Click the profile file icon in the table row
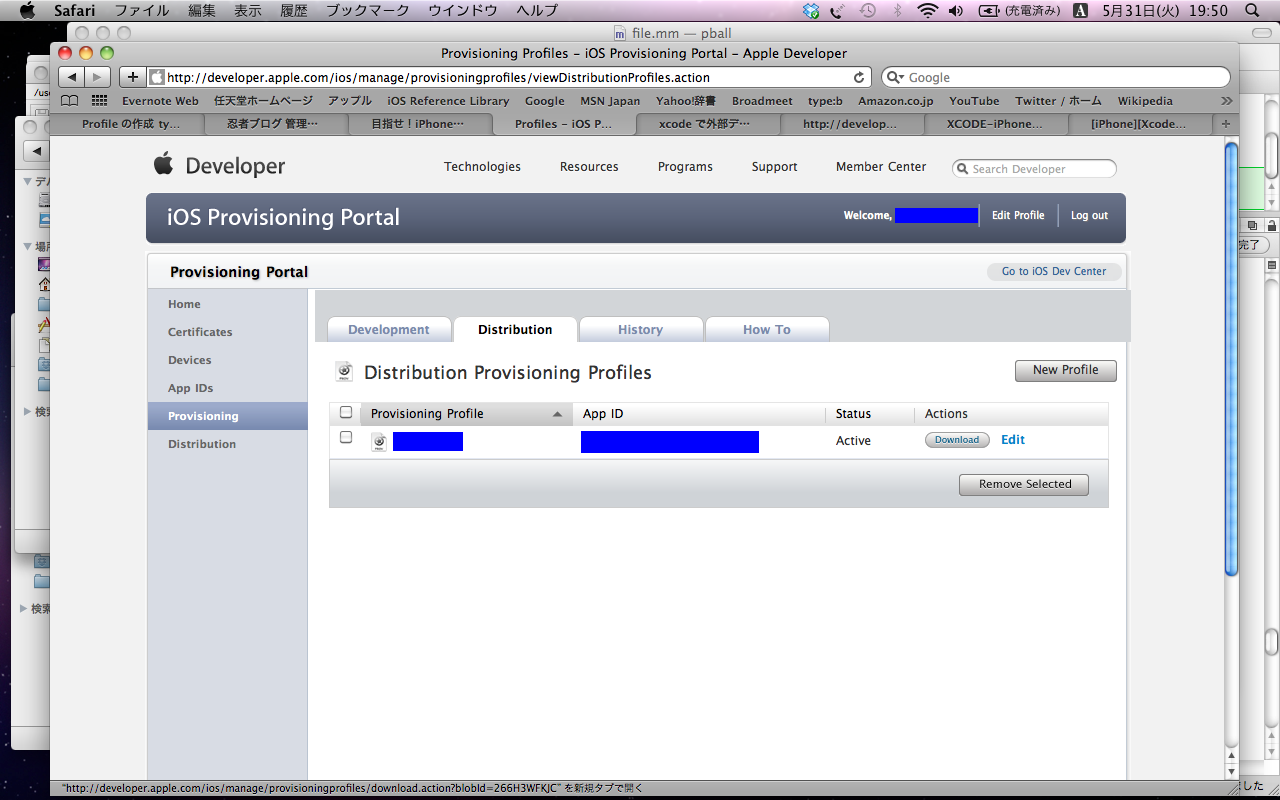The width and height of the screenshot is (1280, 800). coord(379,441)
